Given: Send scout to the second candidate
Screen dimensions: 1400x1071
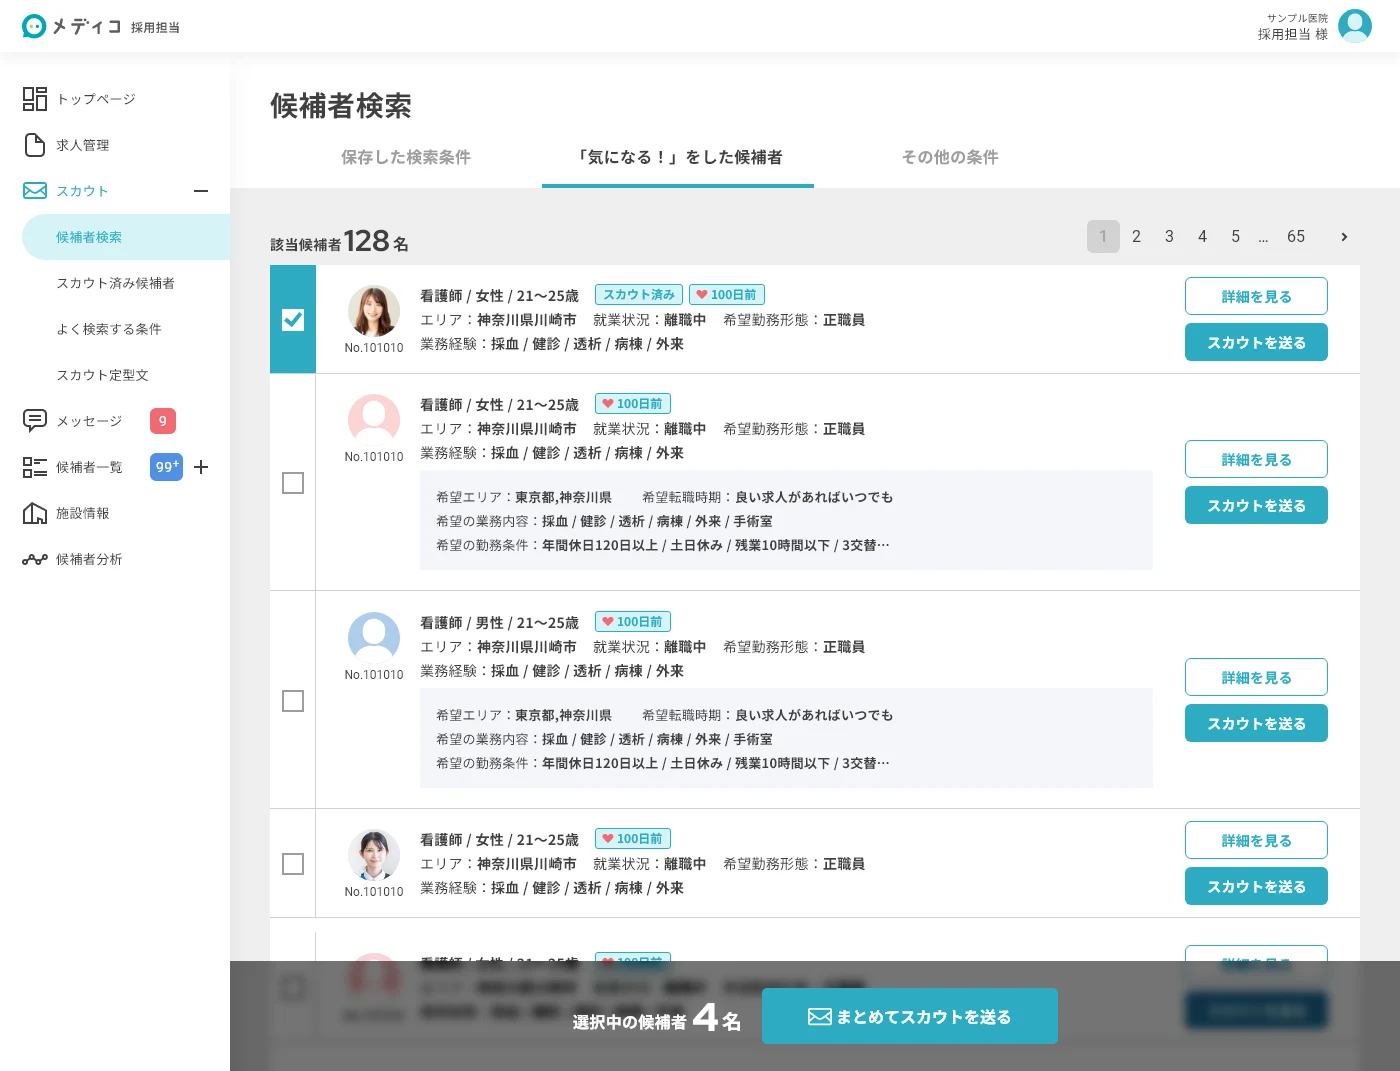Looking at the screenshot, I should (x=1256, y=505).
